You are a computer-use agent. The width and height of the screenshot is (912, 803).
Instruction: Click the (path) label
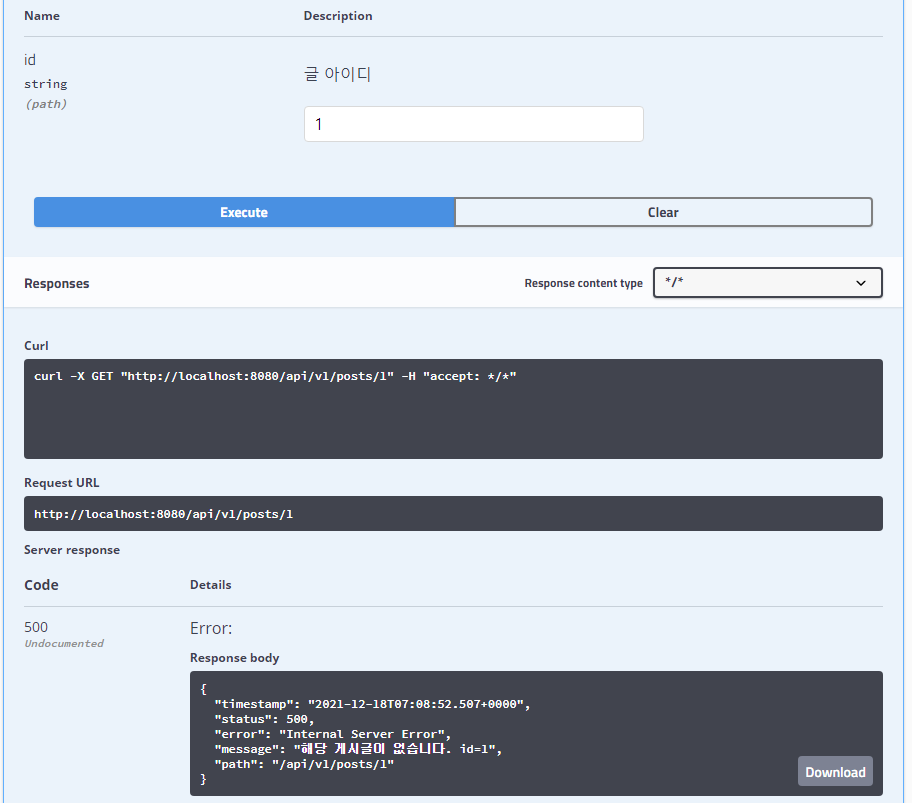pos(45,104)
